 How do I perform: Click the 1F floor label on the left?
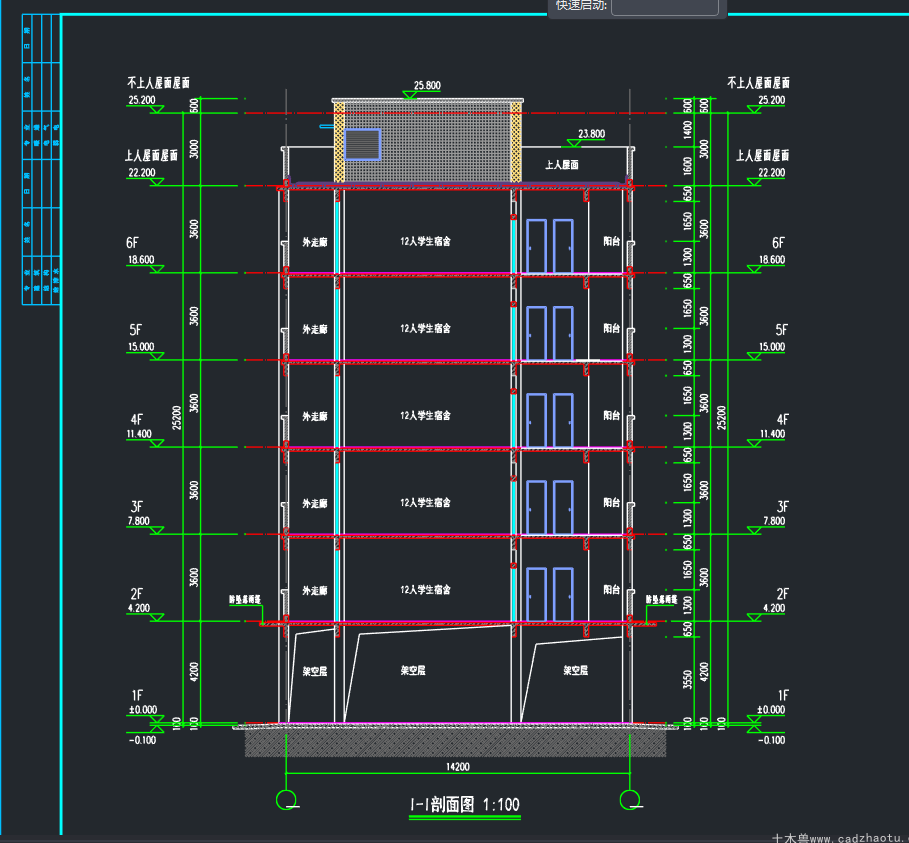(137, 695)
